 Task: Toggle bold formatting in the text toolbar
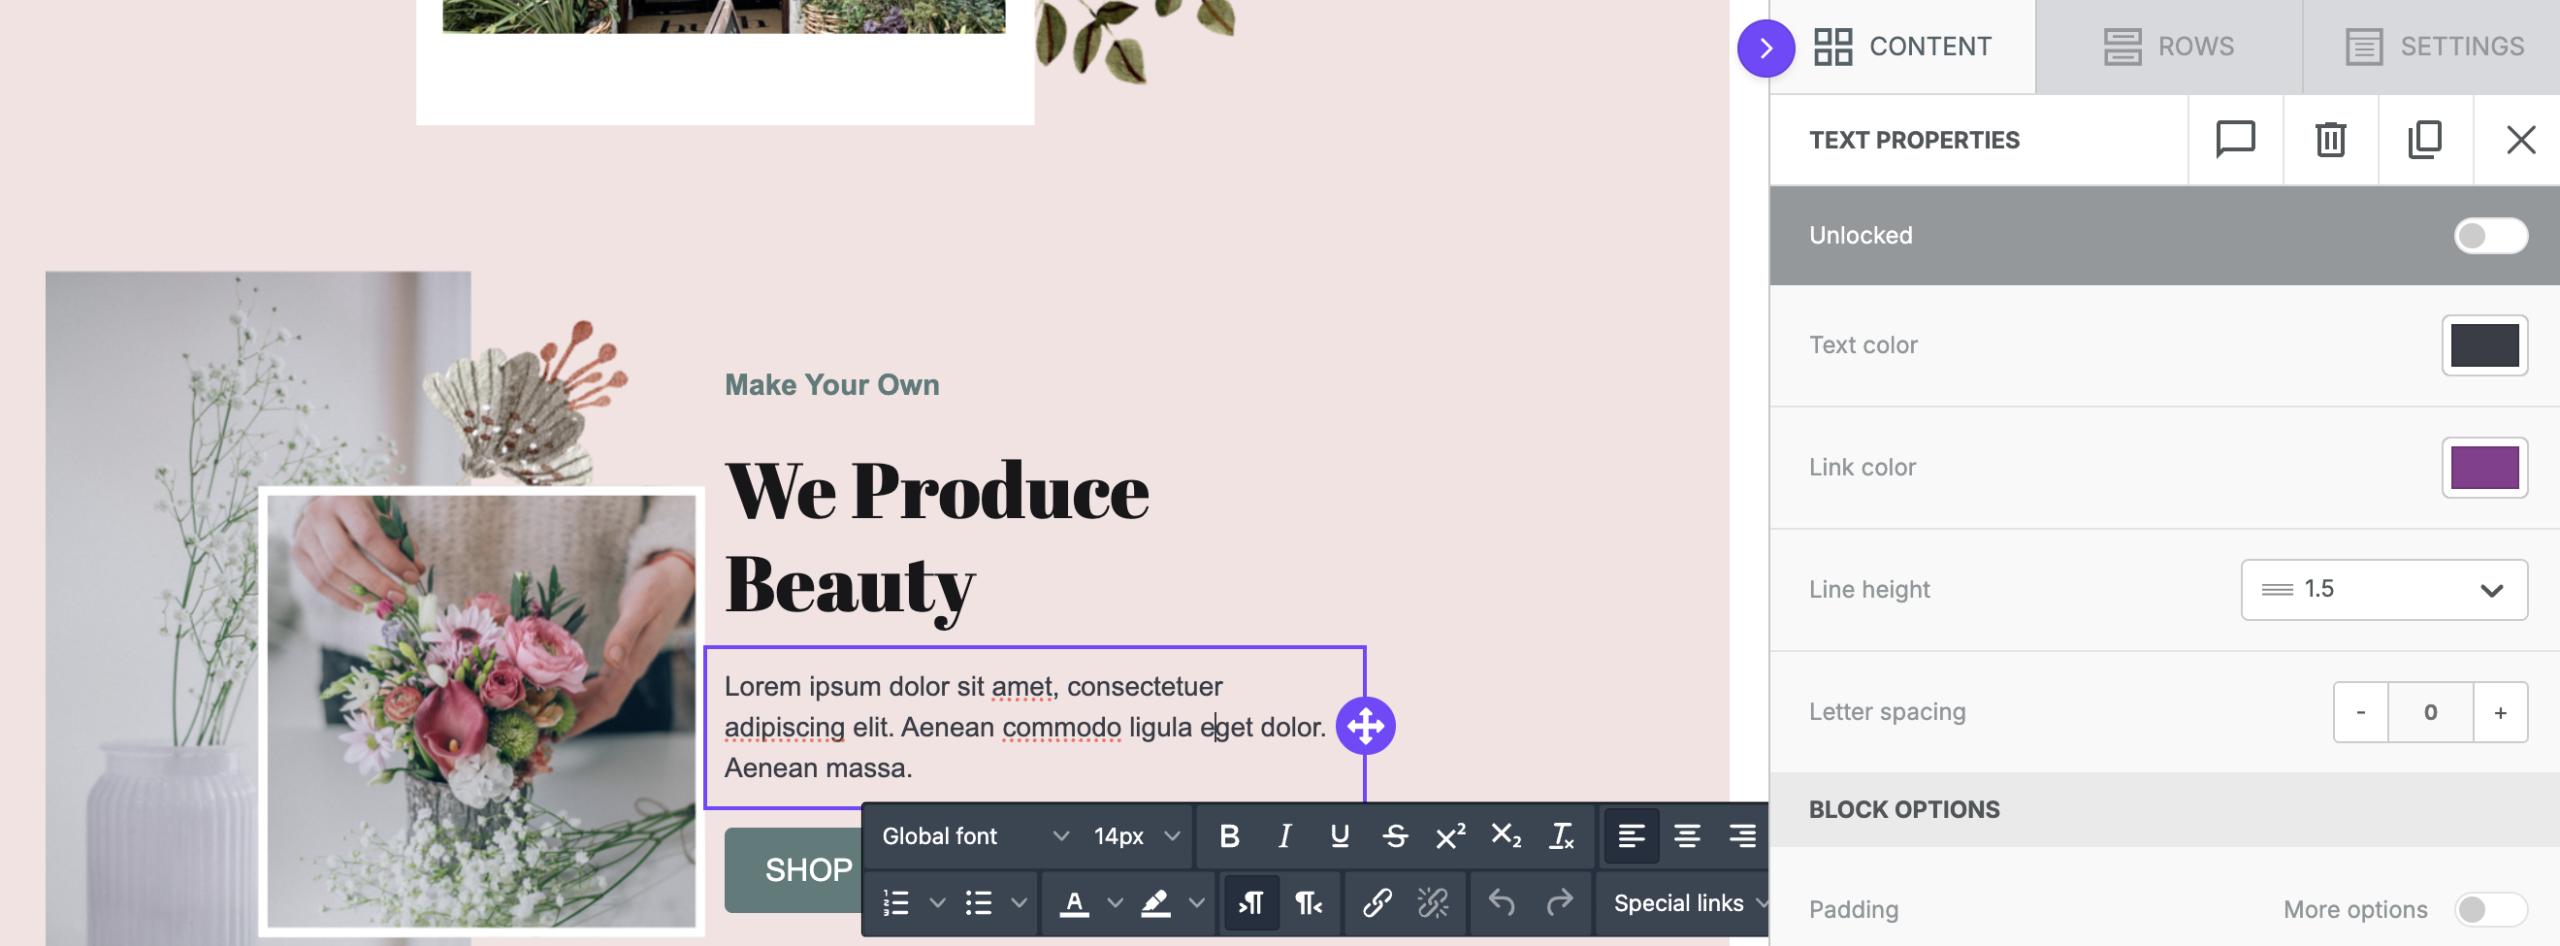click(1229, 836)
